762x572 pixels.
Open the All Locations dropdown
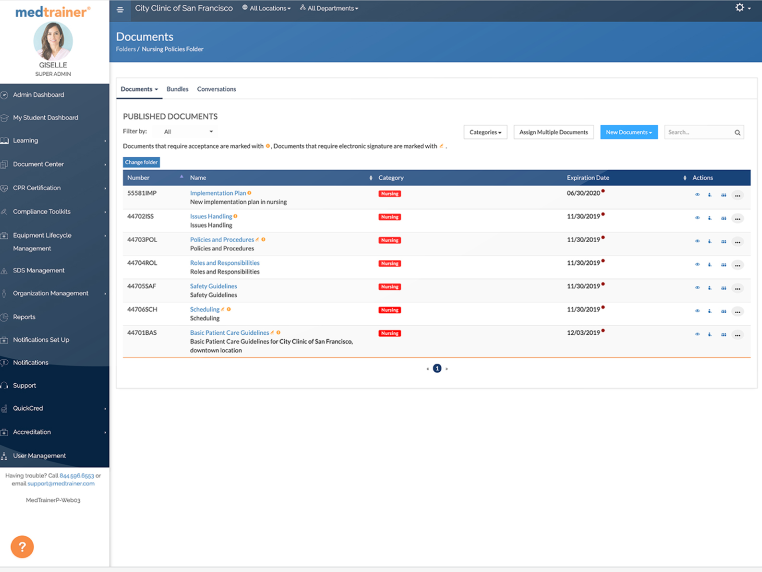[266, 8]
